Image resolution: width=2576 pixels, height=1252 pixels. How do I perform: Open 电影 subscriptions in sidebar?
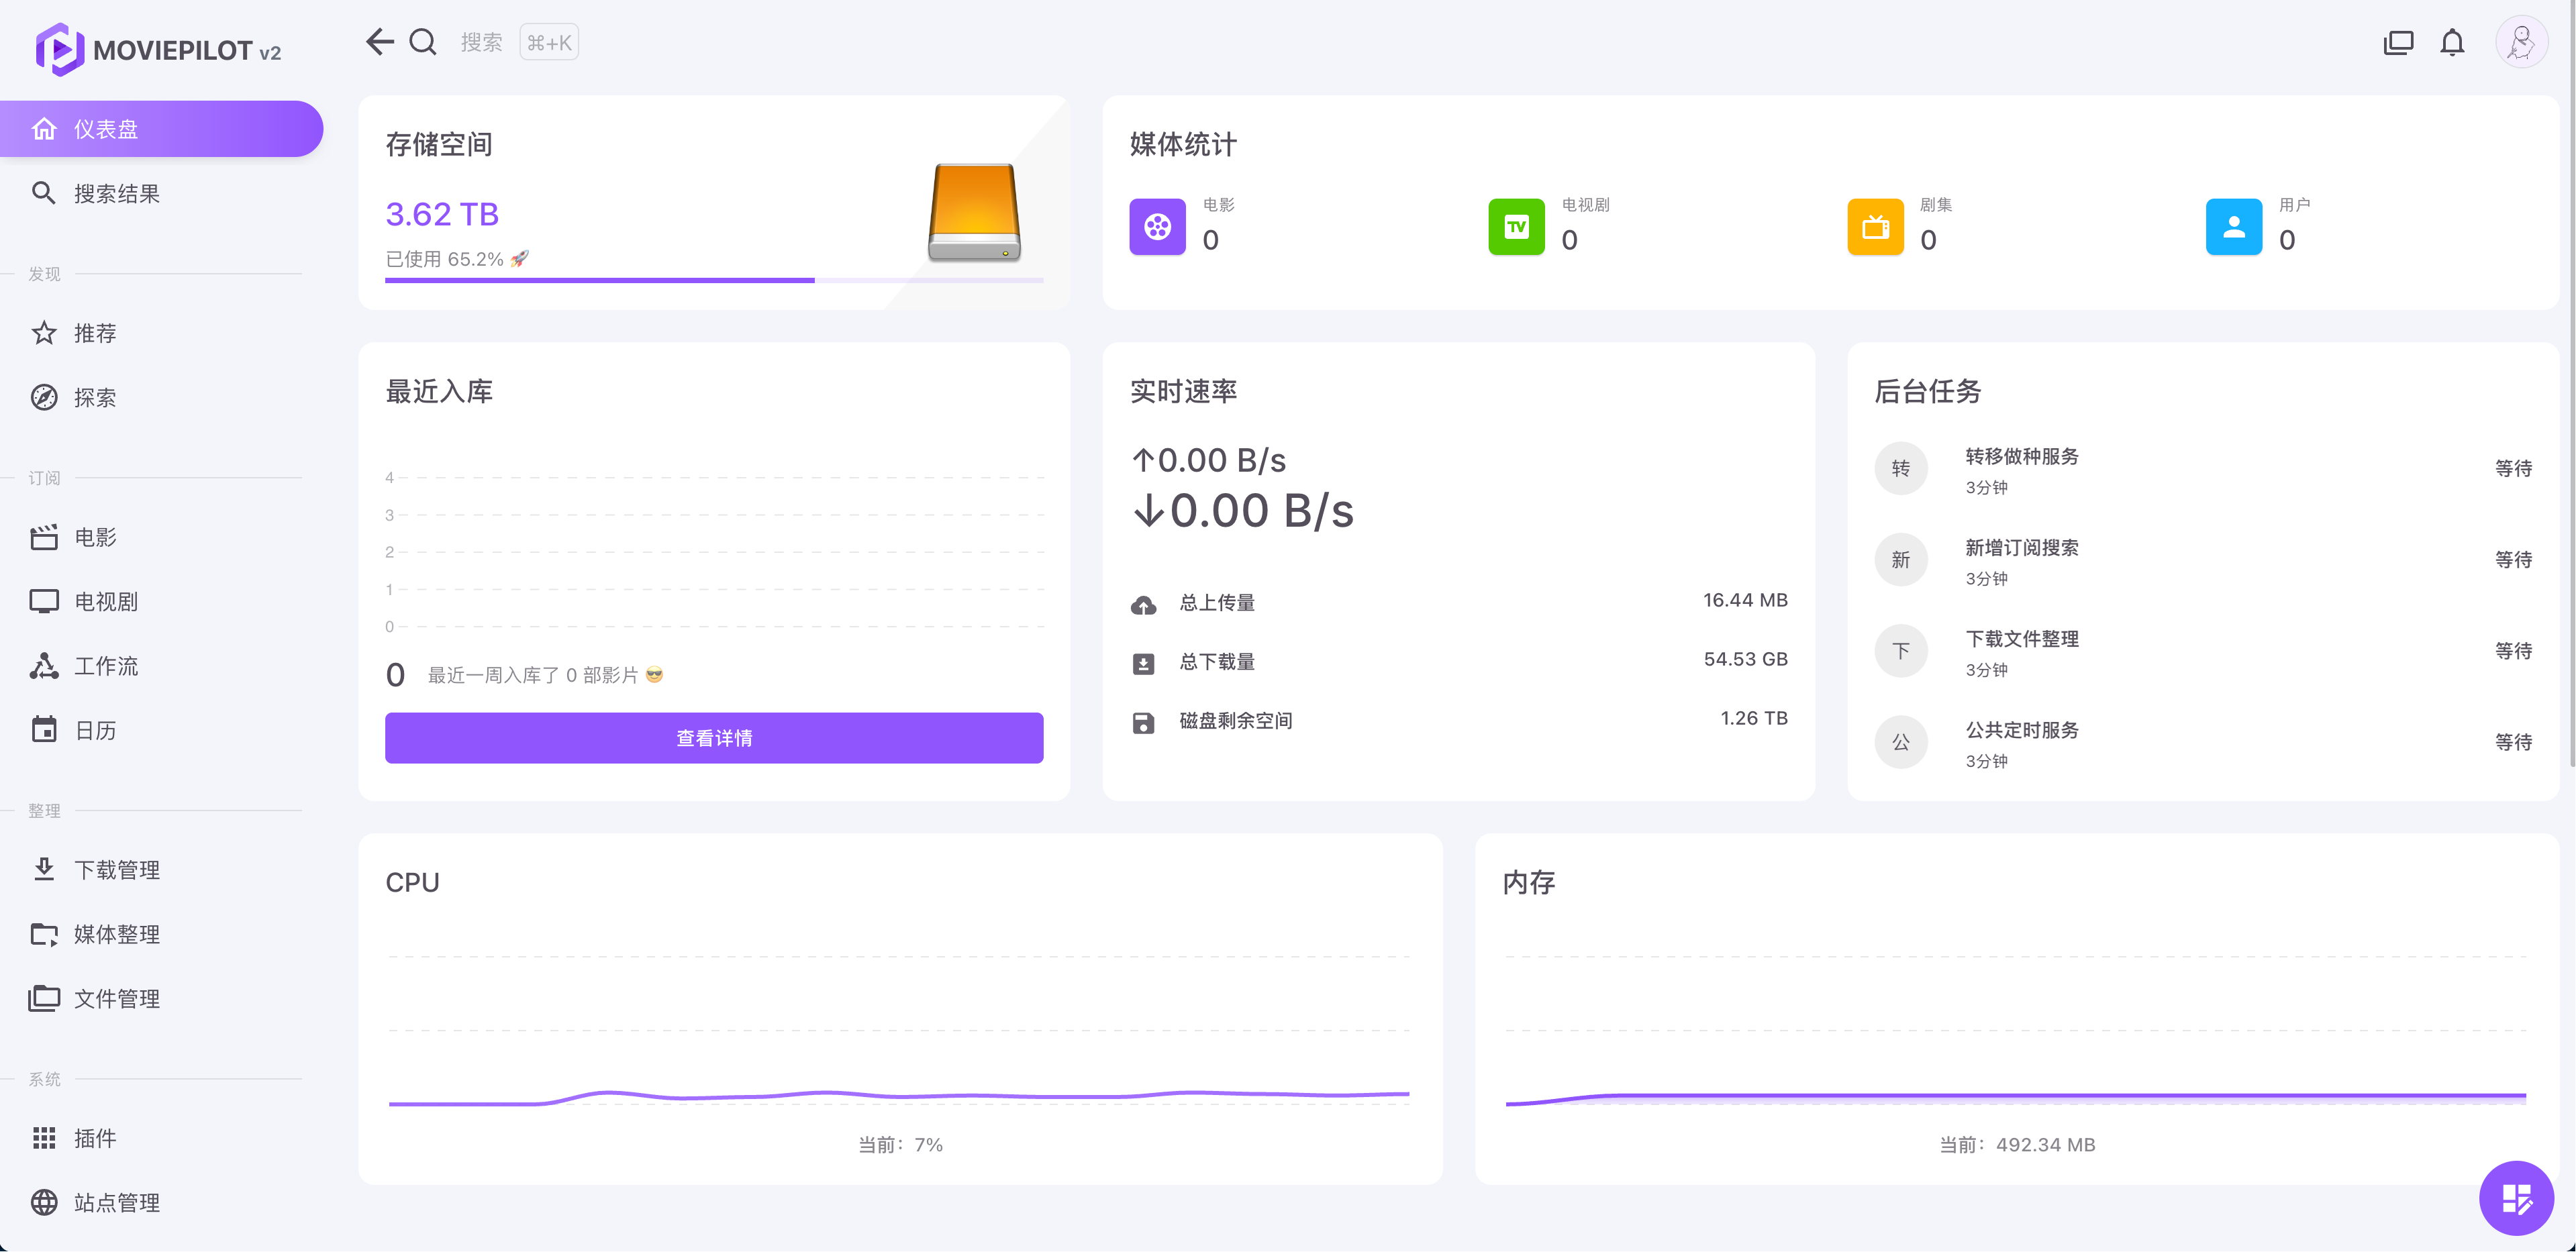tap(161, 537)
